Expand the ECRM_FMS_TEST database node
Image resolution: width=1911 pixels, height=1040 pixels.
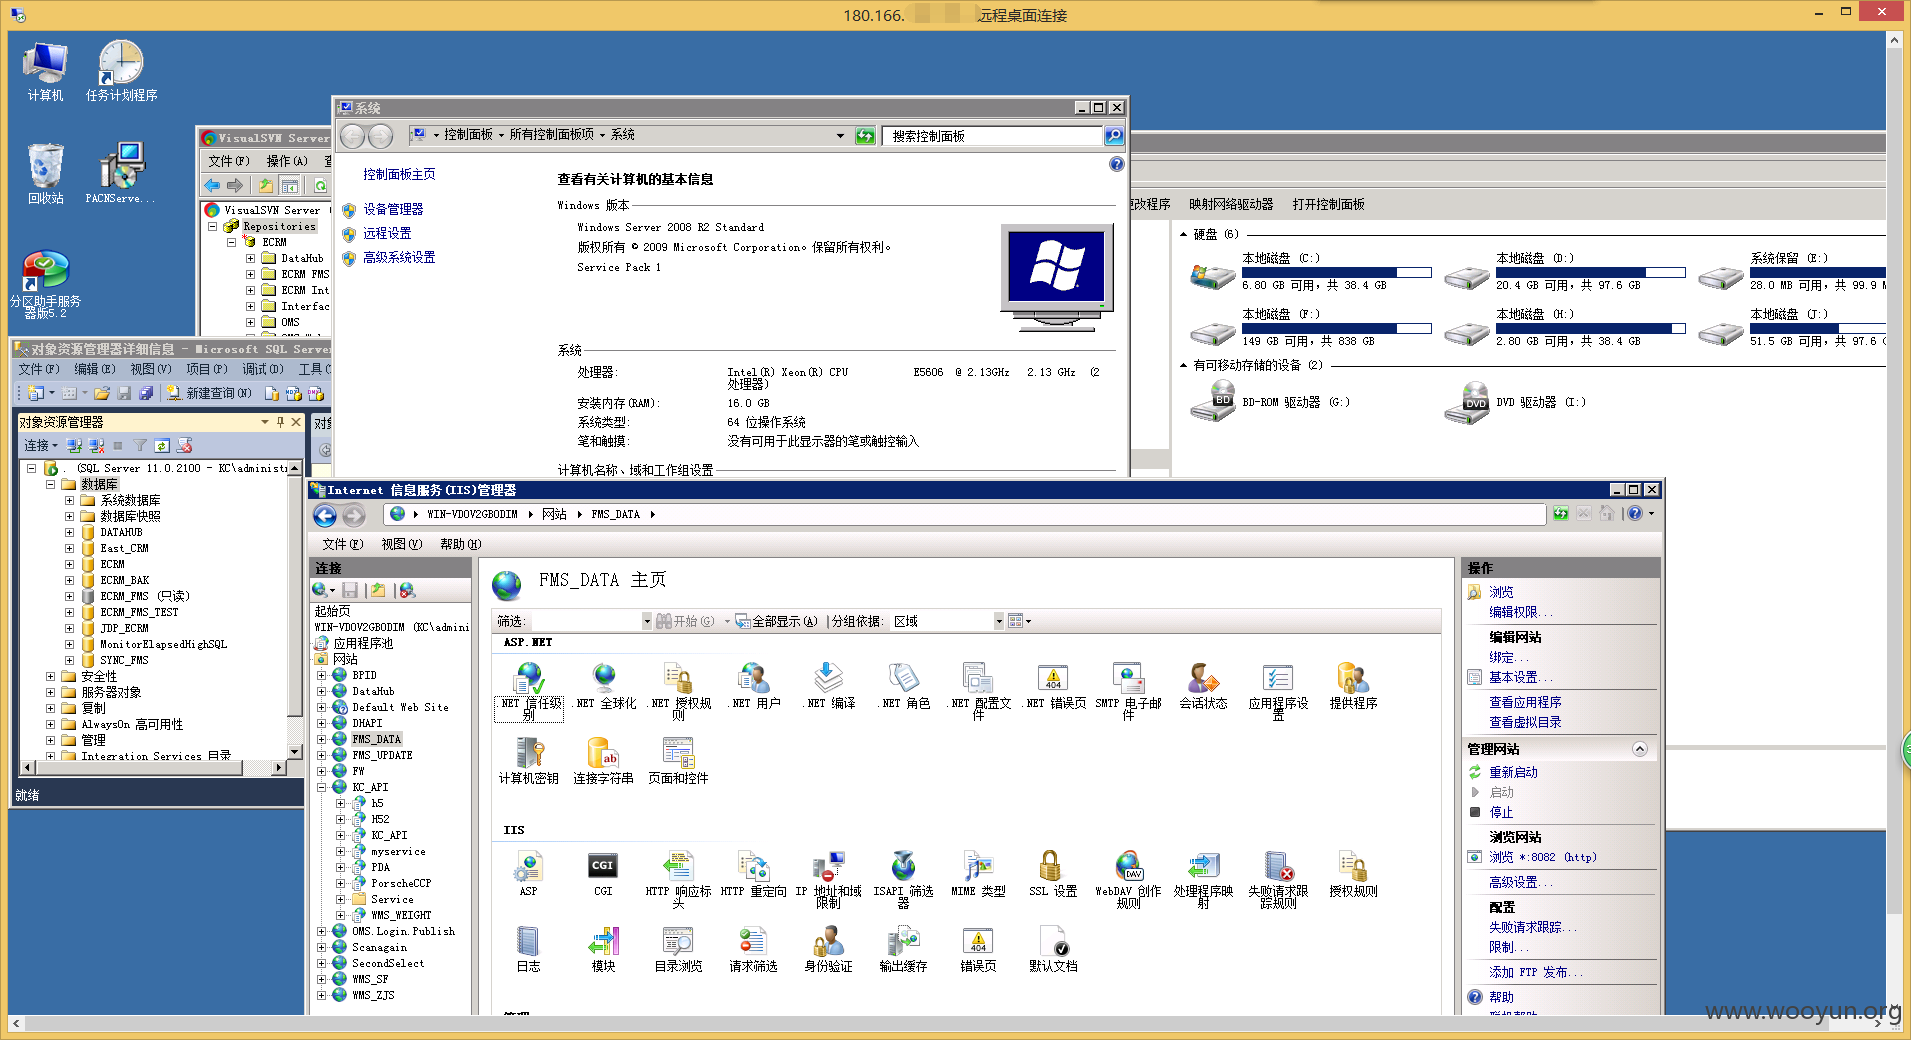tap(69, 612)
